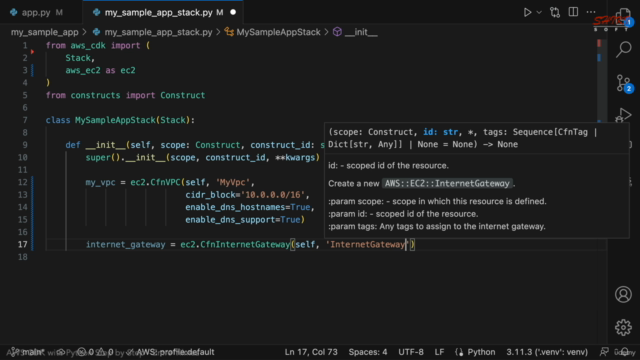Click super().__init__ call on line 10

[x=126, y=157]
